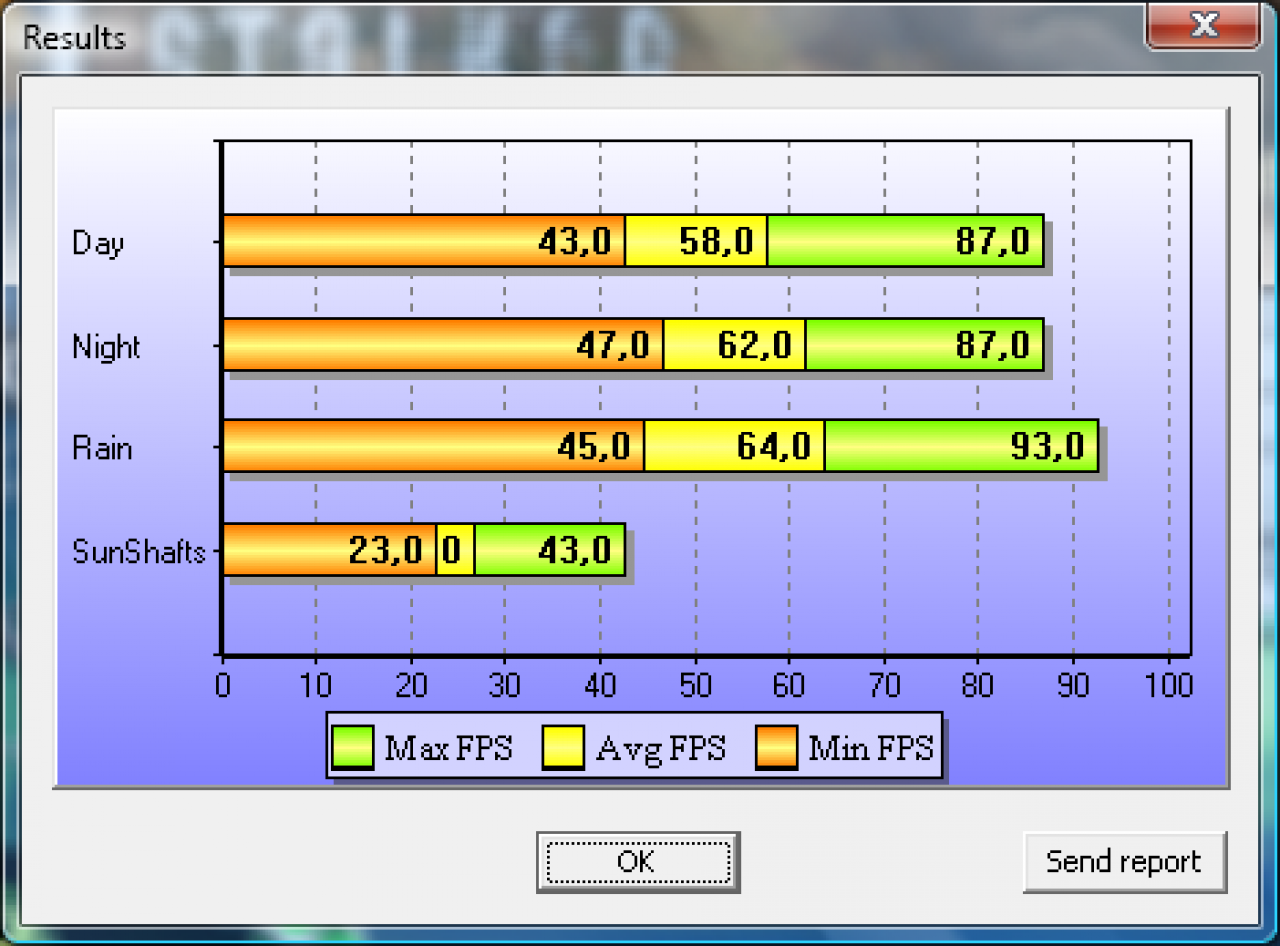Click the Rain min value 45,0
Image resolution: width=1280 pixels, height=946 pixels.
[x=594, y=446]
